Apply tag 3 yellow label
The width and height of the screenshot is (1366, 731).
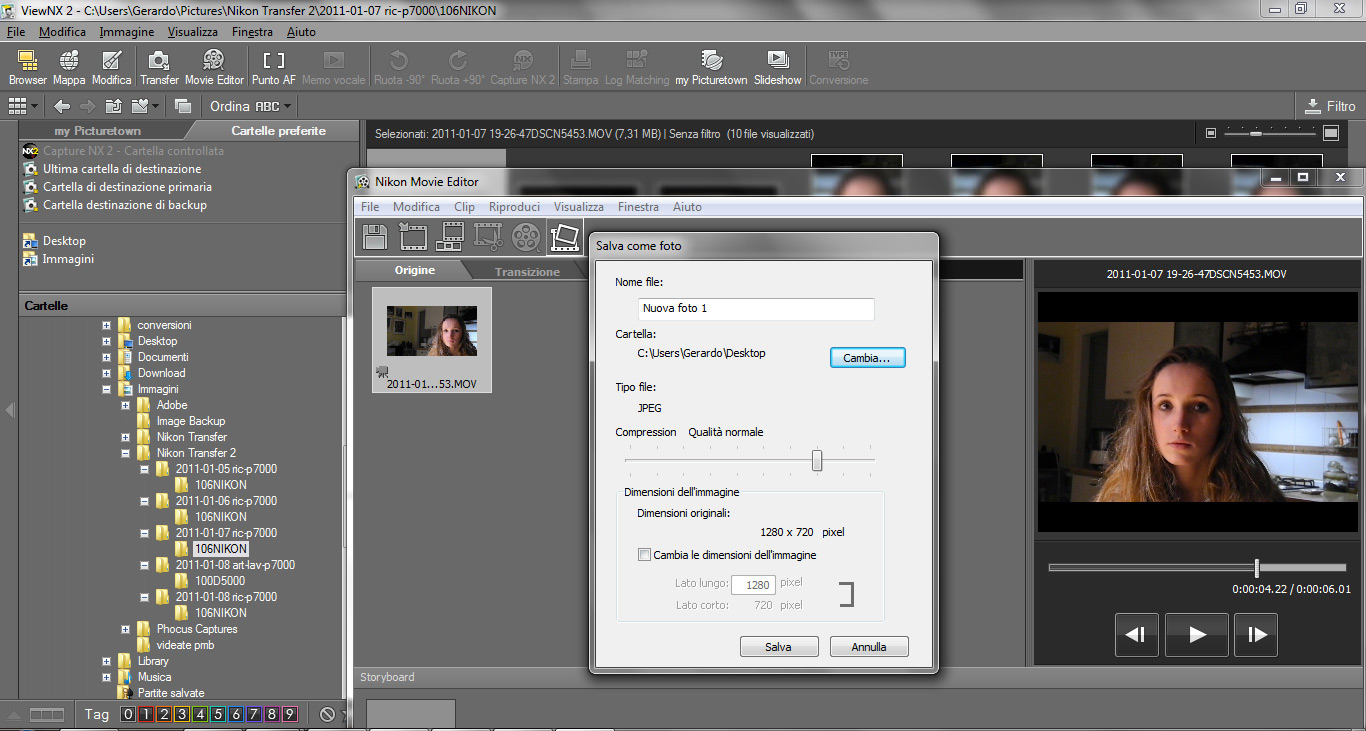181,714
